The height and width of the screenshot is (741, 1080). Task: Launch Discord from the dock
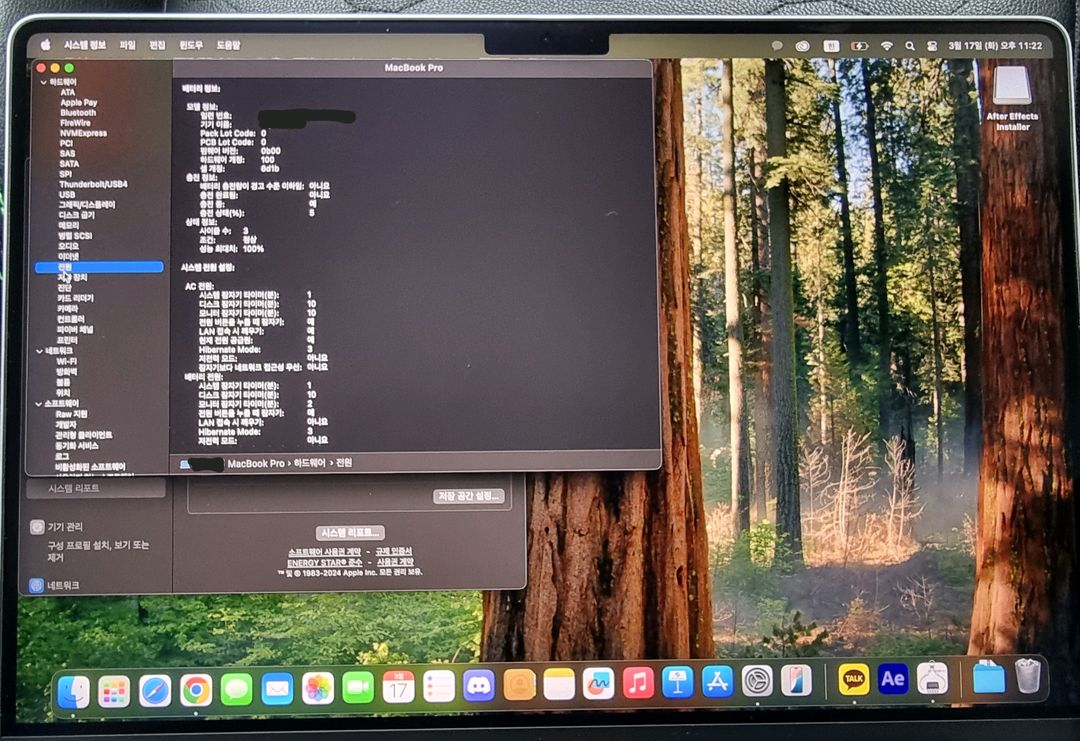(479, 686)
